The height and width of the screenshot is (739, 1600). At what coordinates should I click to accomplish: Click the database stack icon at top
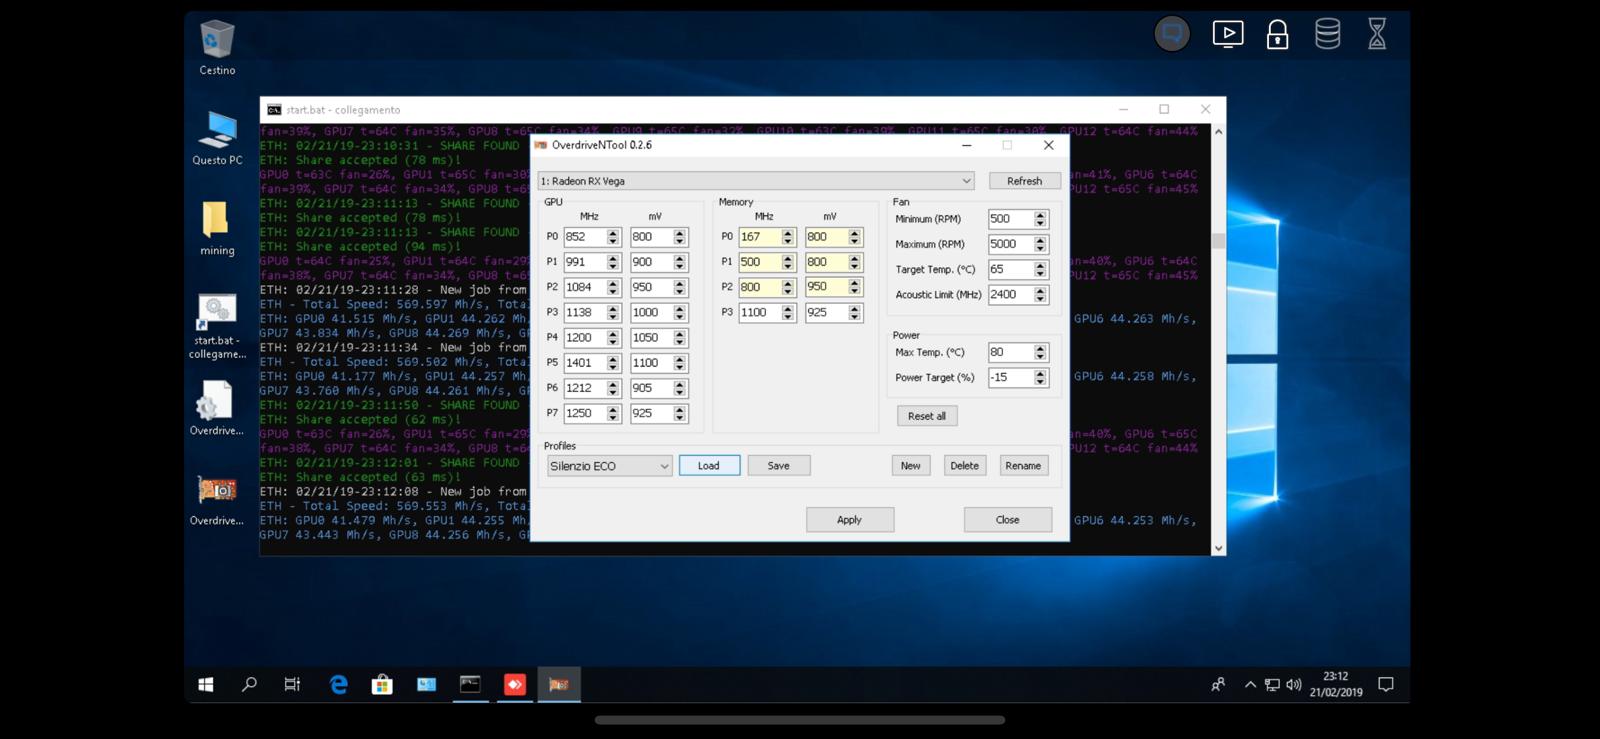[1327, 34]
